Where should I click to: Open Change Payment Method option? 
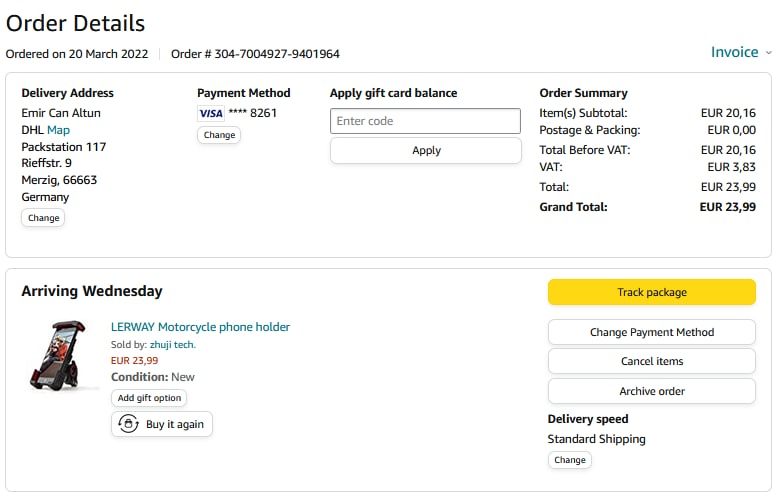(651, 332)
